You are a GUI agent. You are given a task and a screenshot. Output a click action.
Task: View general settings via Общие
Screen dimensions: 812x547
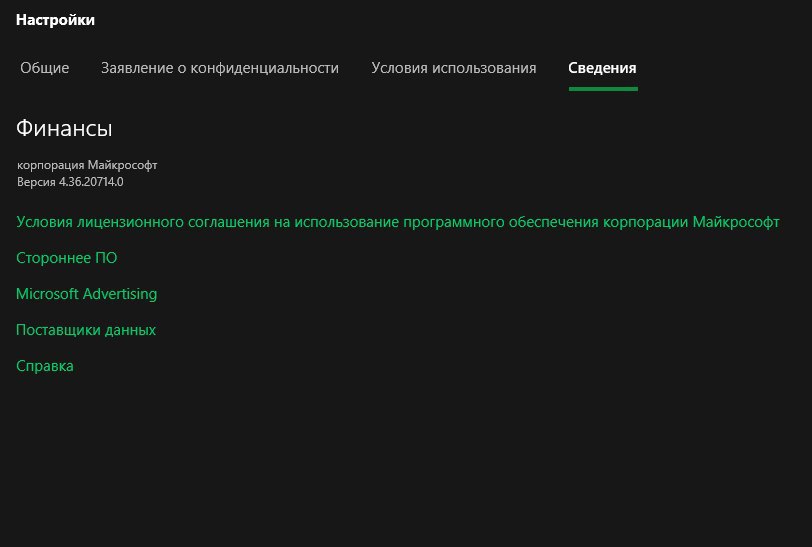point(45,68)
